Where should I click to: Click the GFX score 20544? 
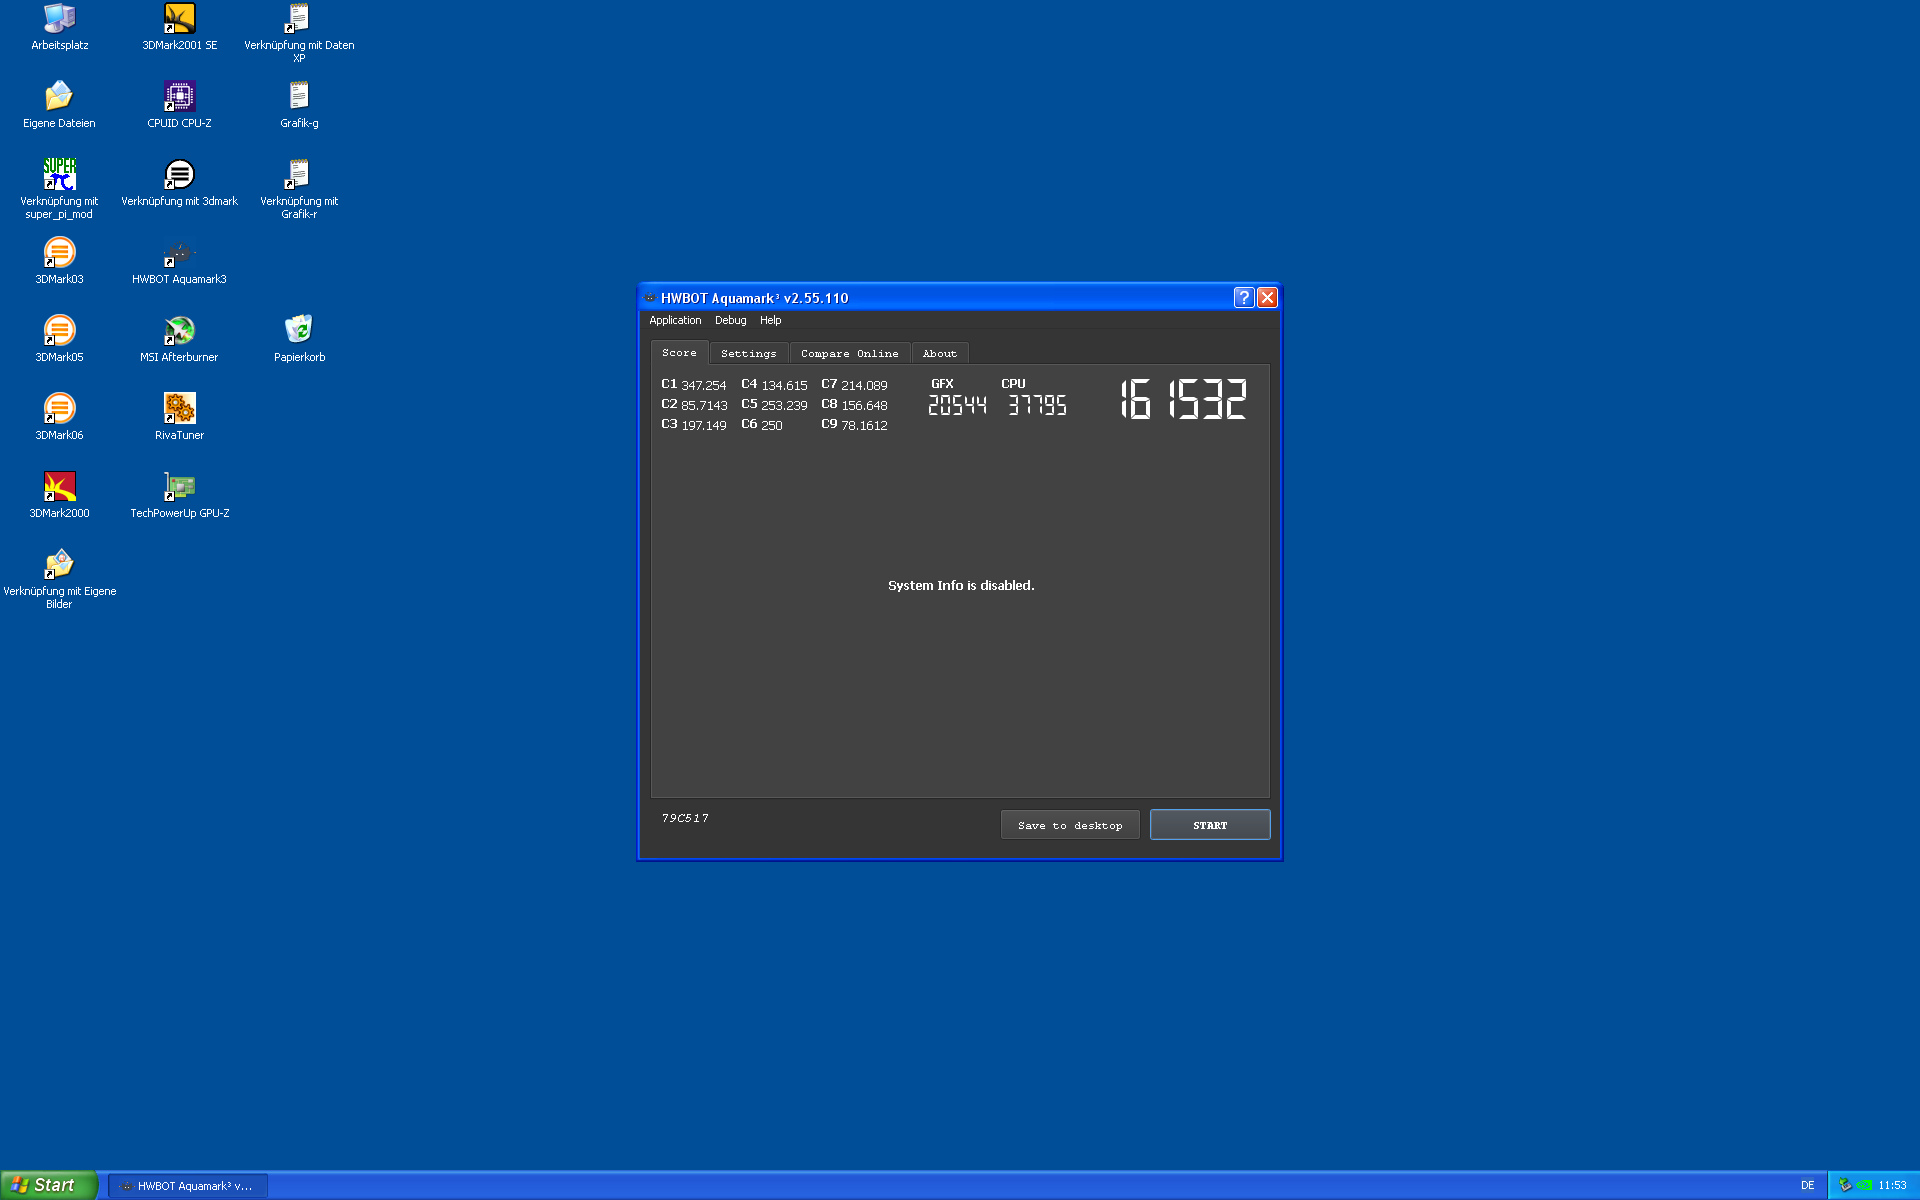click(957, 405)
